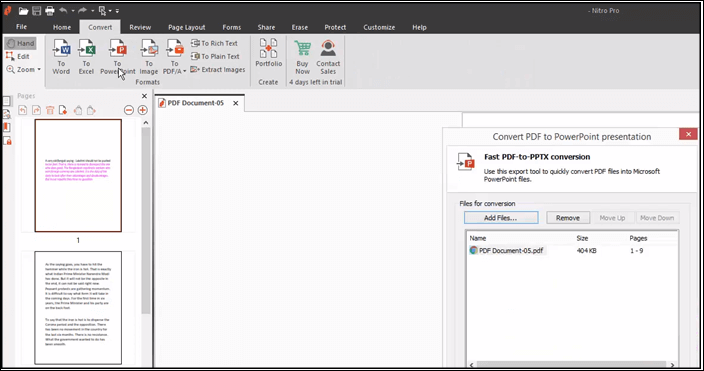Select Extract Images in Formats group
This screenshot has height=371, width=704.
click(218, 70)
